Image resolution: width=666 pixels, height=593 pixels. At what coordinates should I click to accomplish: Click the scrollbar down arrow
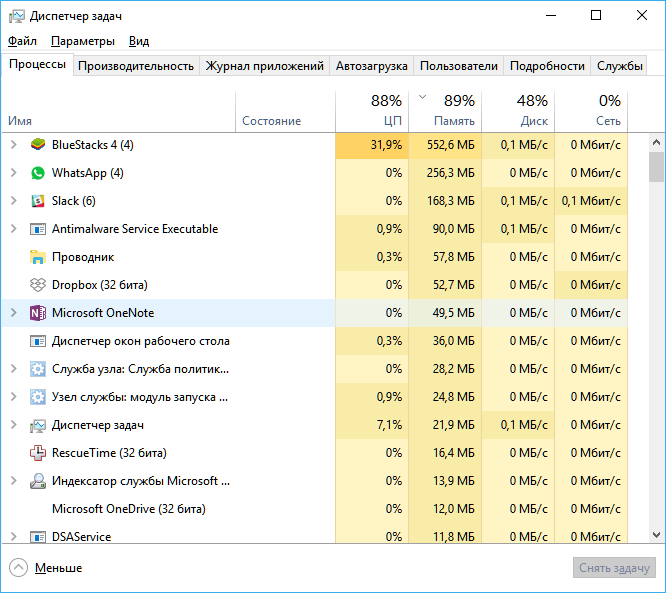[x=656, y=535]
